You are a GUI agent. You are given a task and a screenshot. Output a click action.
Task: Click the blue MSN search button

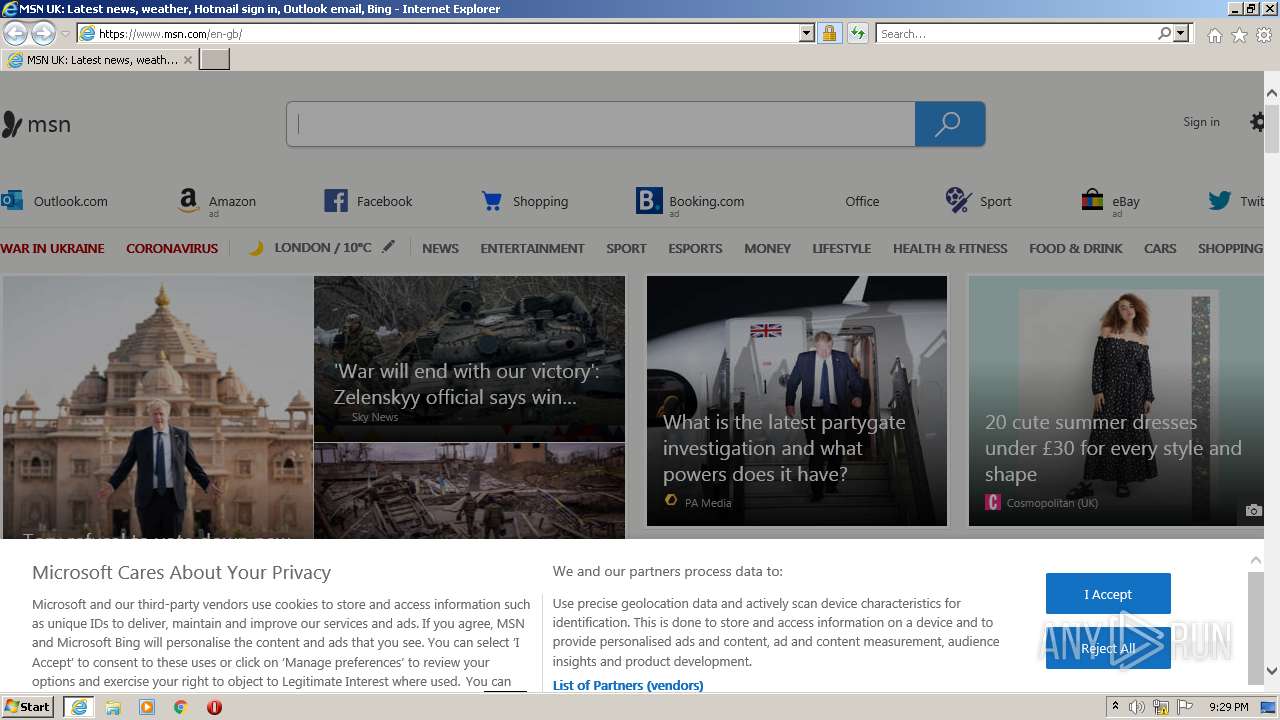pos(950,124)
